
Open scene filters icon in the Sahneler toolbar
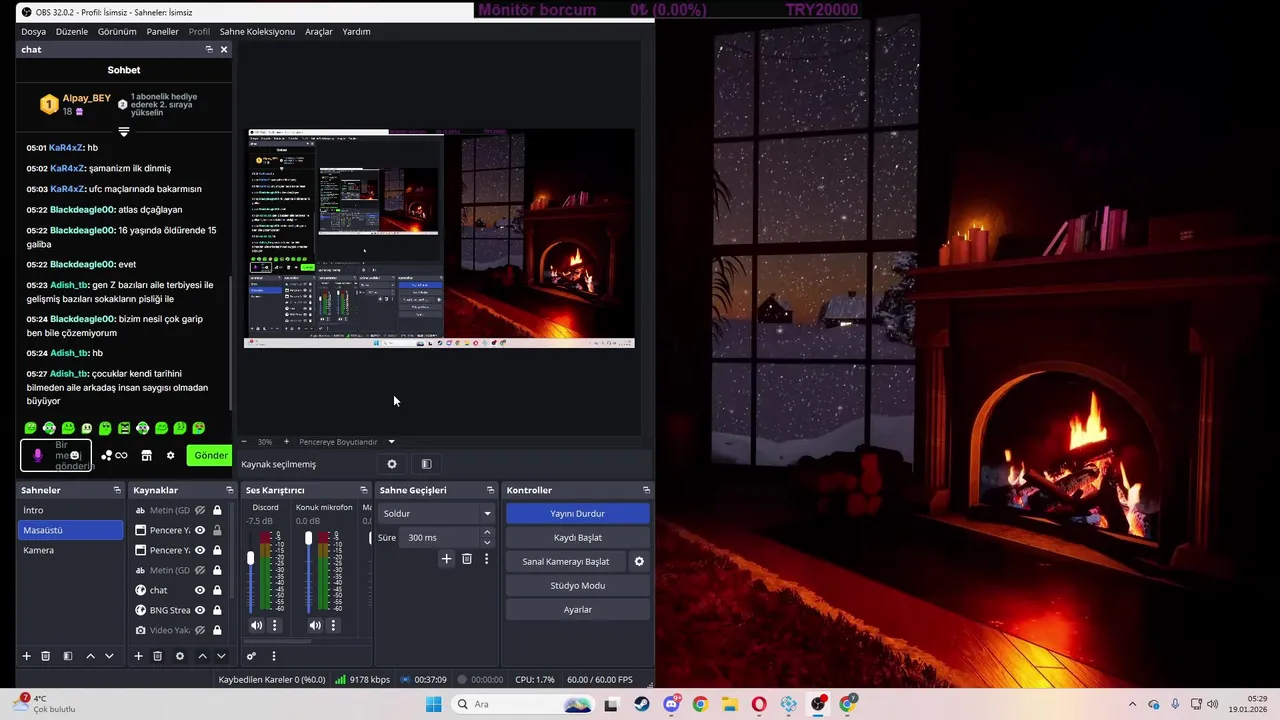pos(68,656)
